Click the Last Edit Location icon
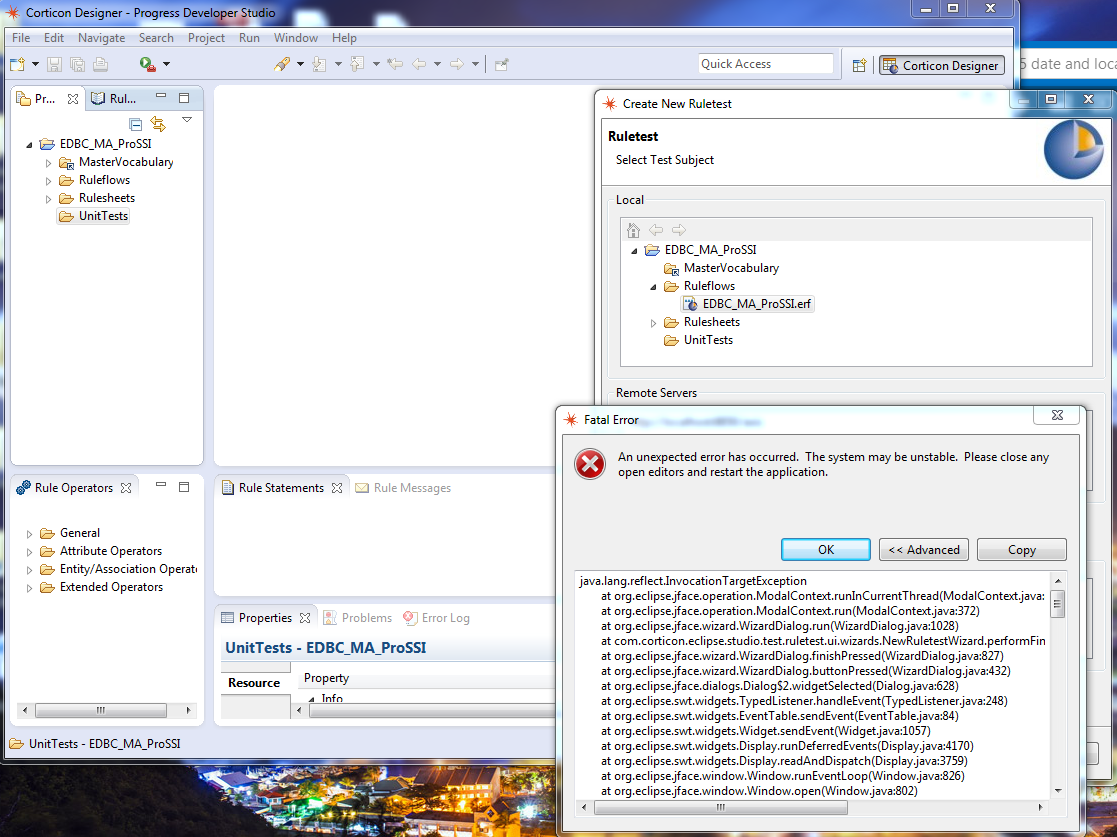The width and height of the screenshot is (1117, 837). coord(395,64)
